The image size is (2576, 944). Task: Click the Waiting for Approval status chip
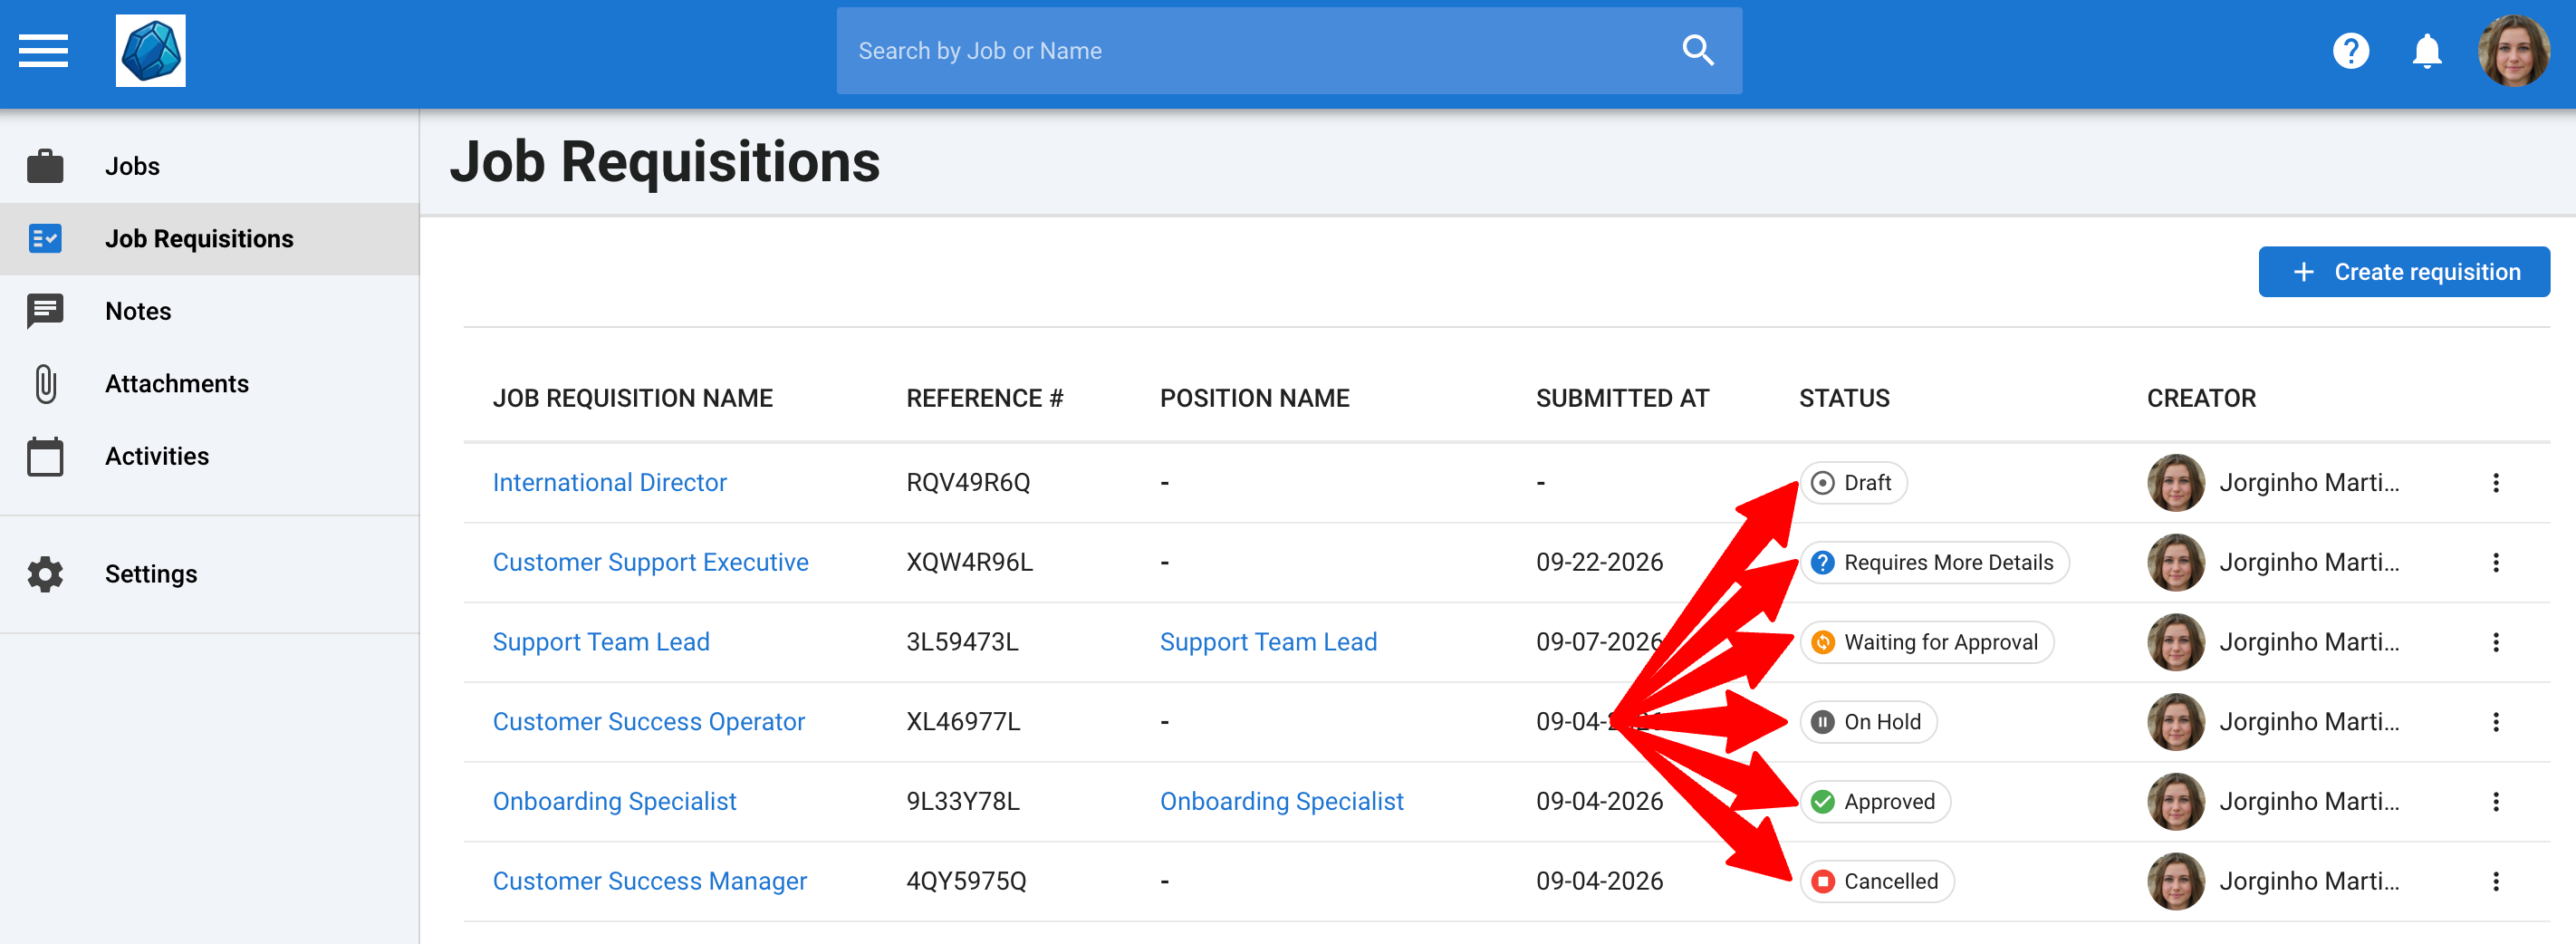(1926, 642)
